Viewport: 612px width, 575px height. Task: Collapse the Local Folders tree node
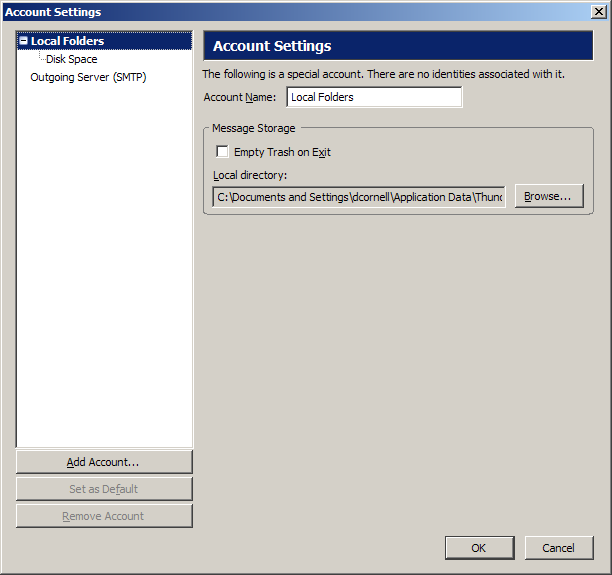tap(23, 42)
